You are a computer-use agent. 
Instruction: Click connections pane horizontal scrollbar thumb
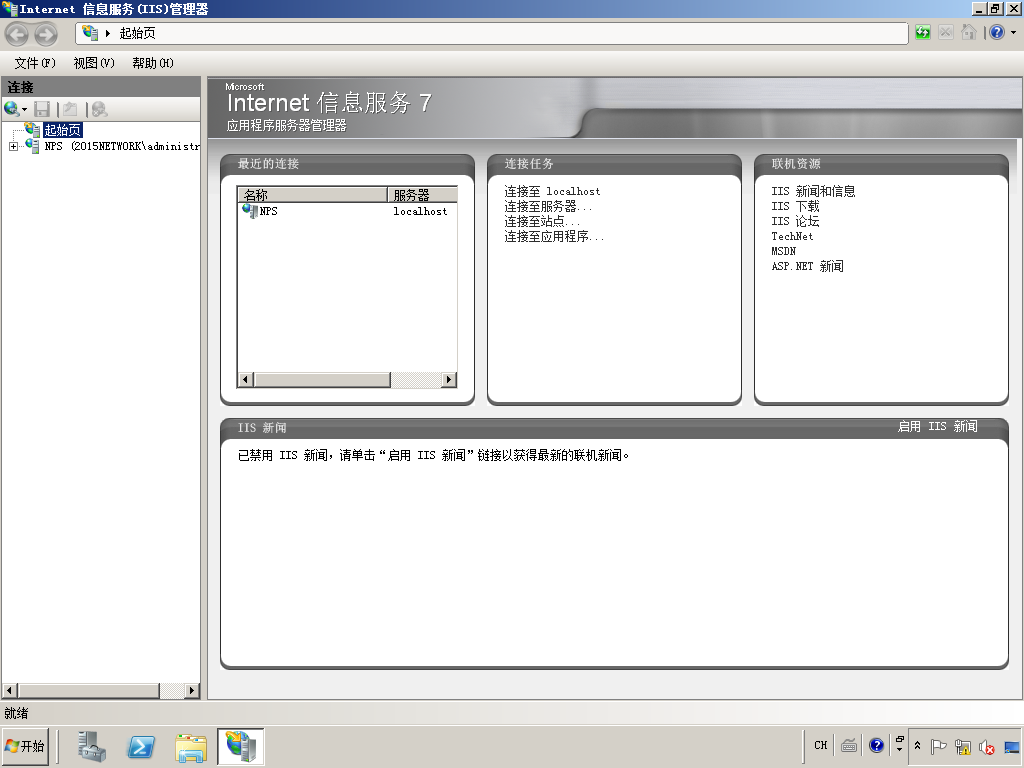click(89, 690)
